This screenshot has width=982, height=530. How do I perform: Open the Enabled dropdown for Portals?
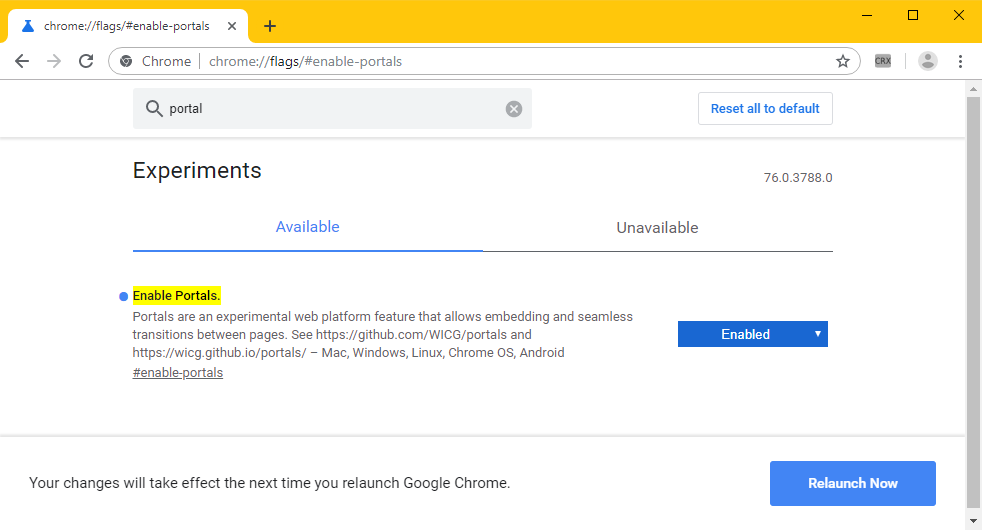(752, 334)
